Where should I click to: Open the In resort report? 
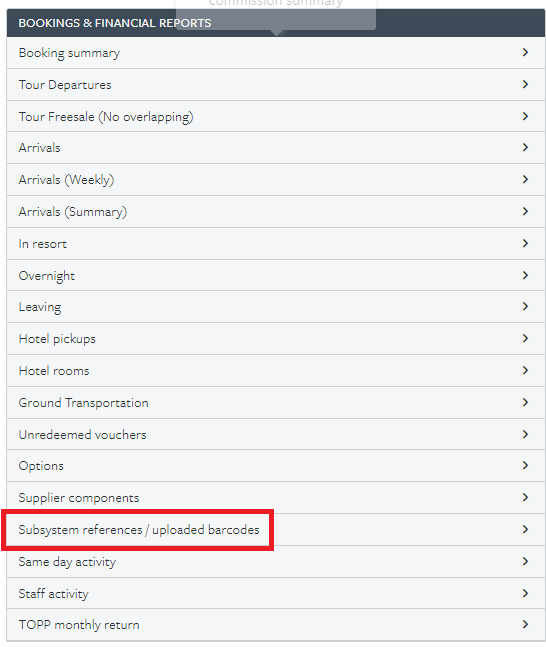pyautogui.click(x=276, y=243)
